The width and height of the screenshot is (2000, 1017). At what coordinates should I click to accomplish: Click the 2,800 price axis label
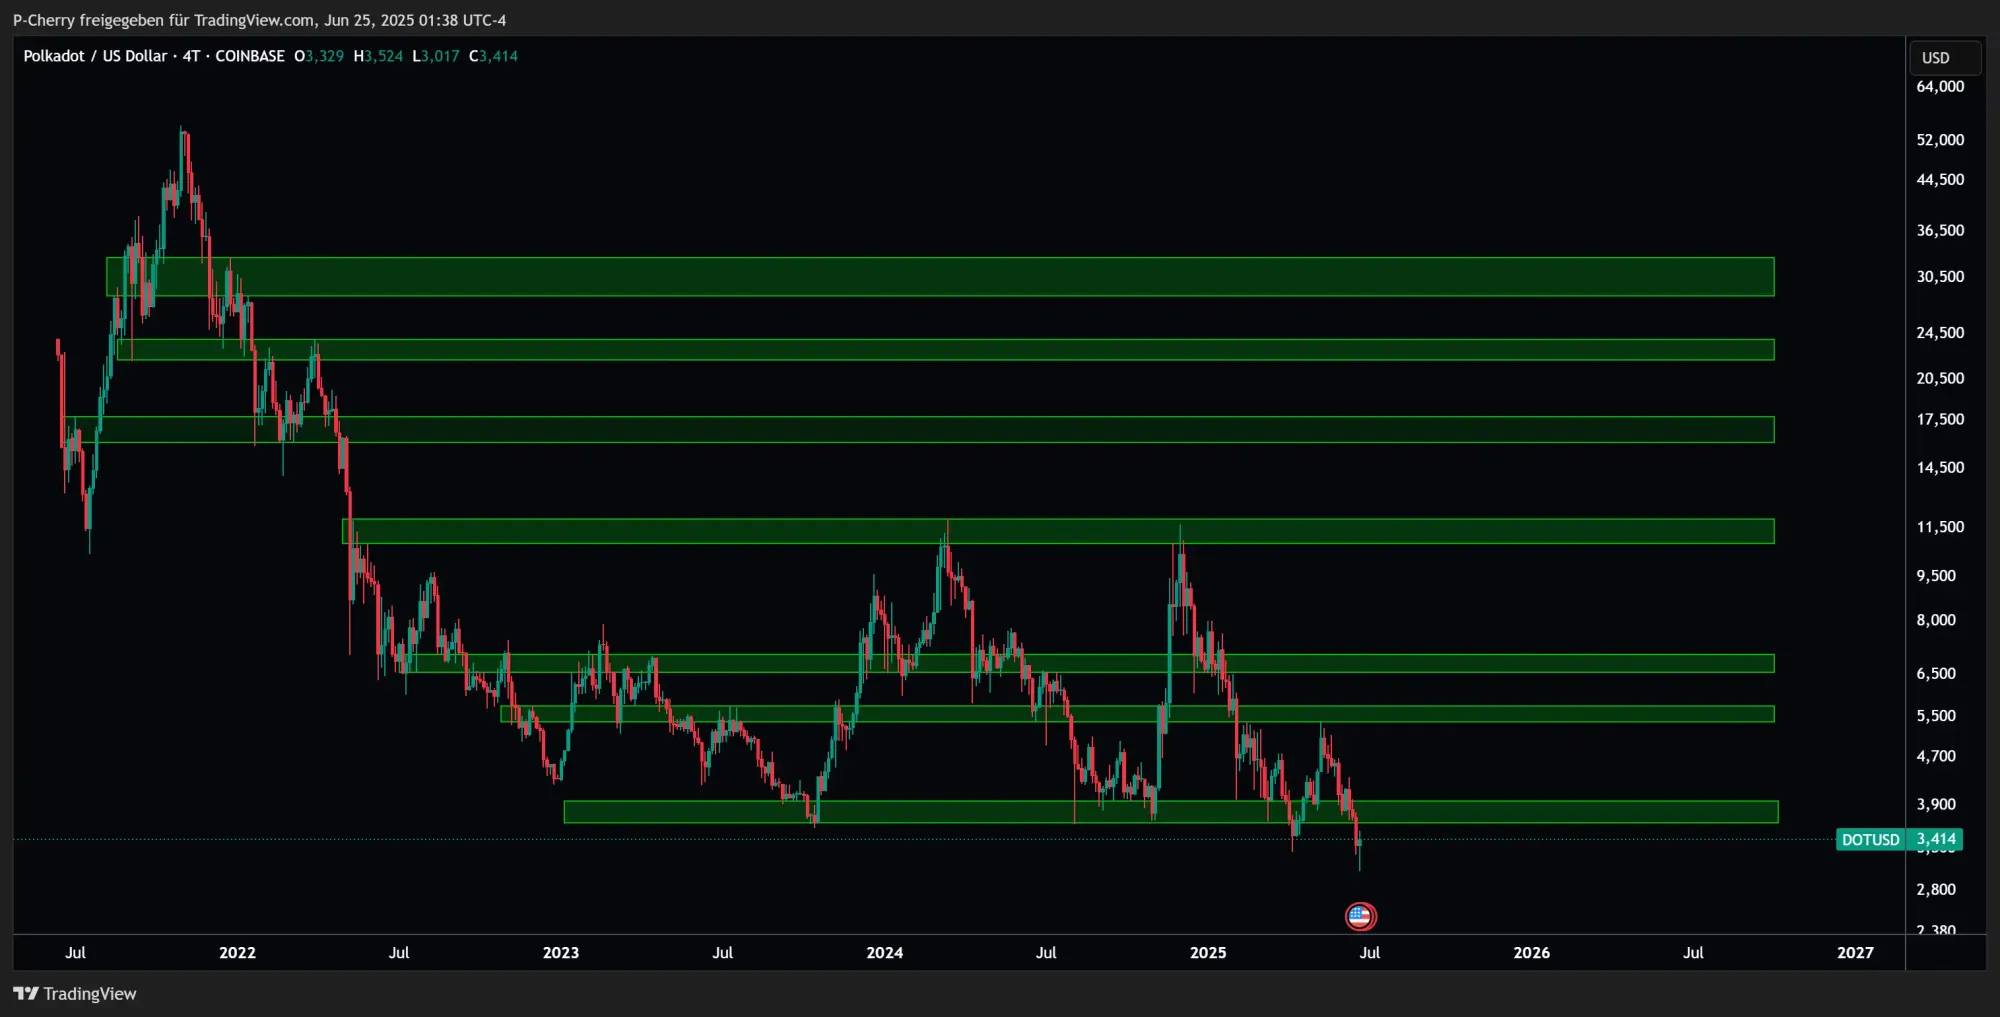[x=1936, y=890]
